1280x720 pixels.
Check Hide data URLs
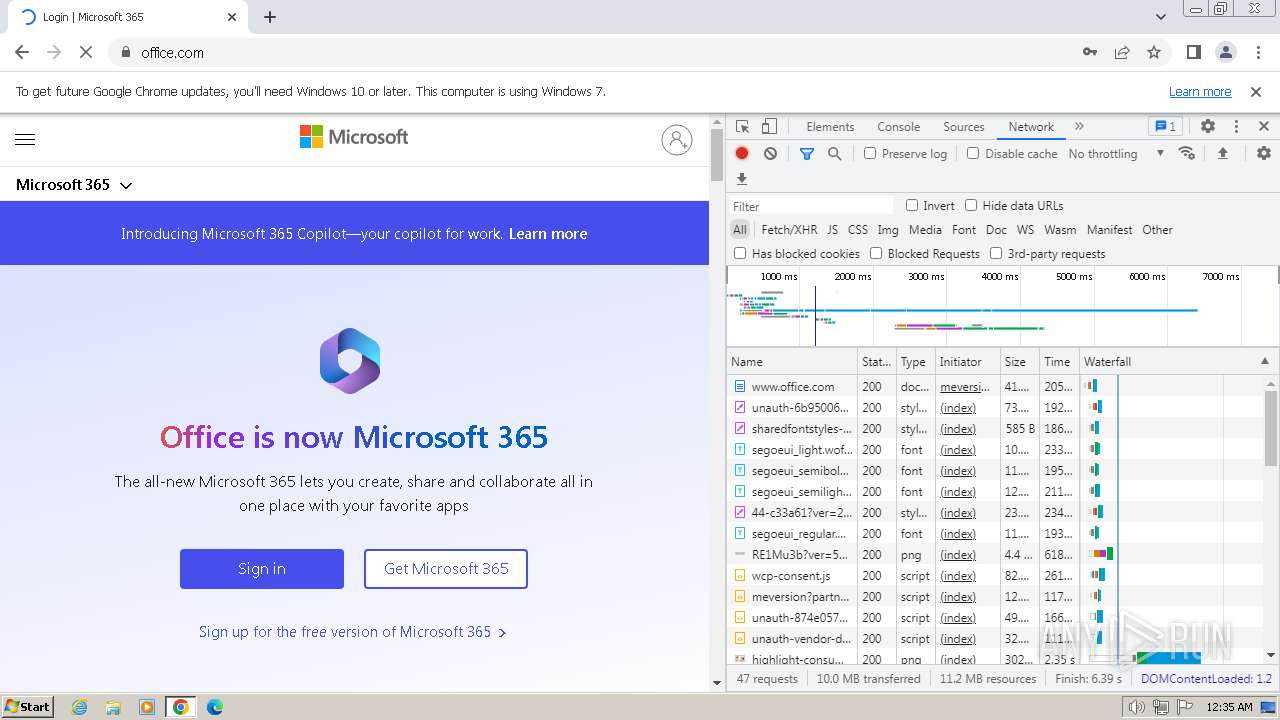click(x=971, y=205)
